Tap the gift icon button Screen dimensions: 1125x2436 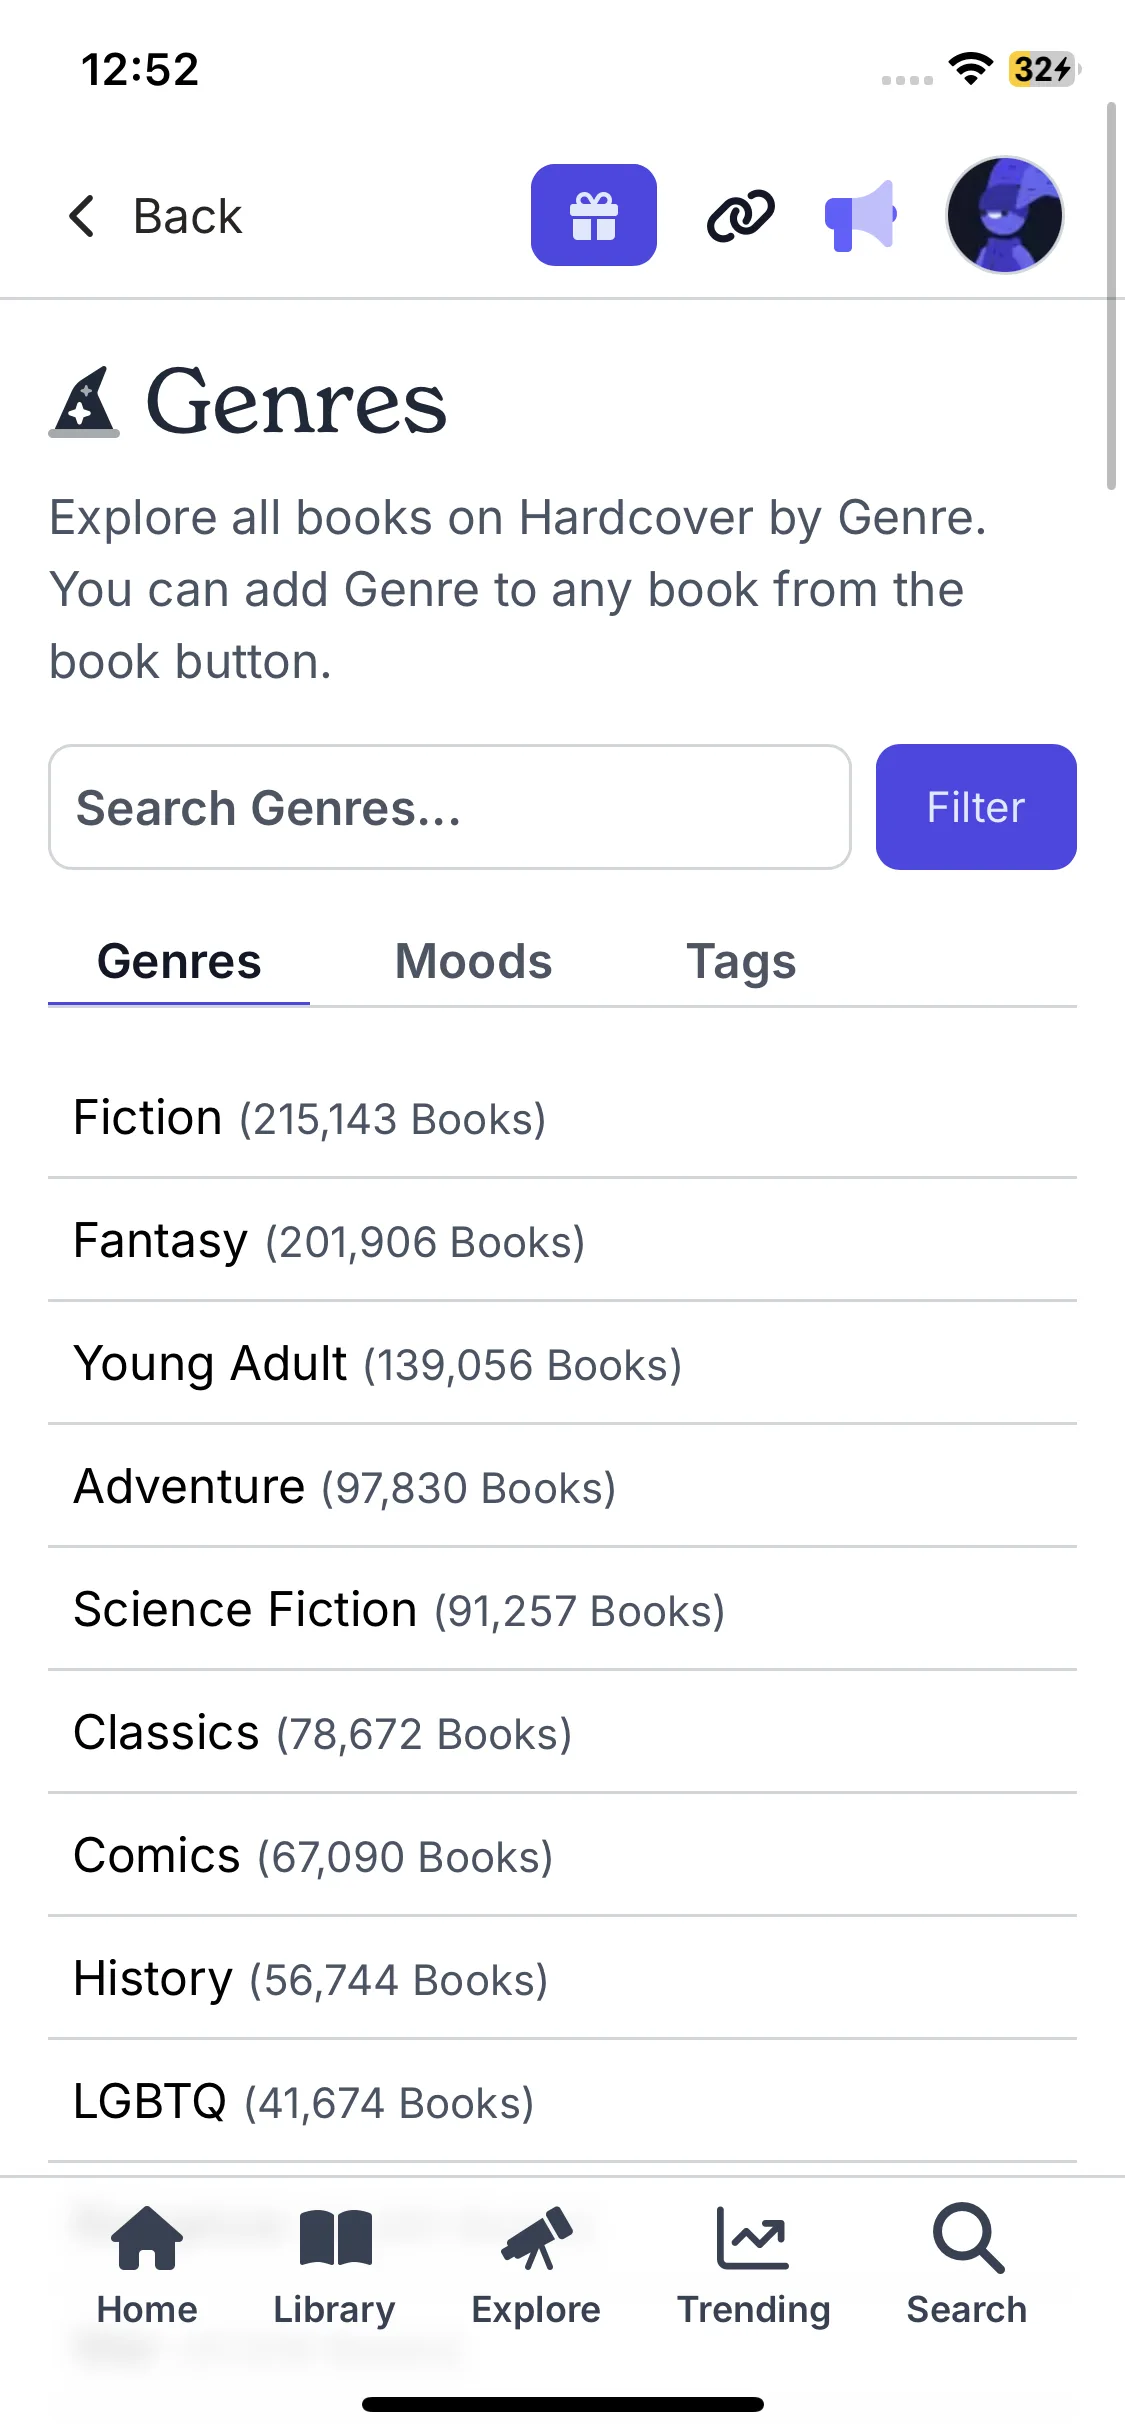click(x=593, y=215)
